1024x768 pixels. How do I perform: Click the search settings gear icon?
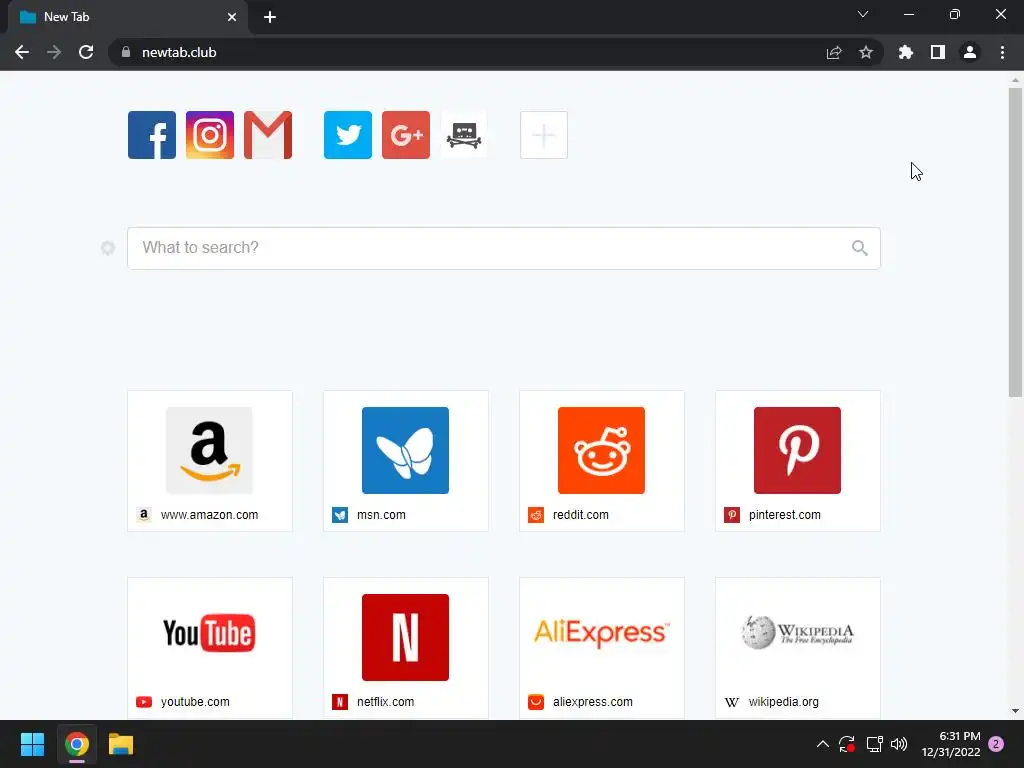pos(108,248)
